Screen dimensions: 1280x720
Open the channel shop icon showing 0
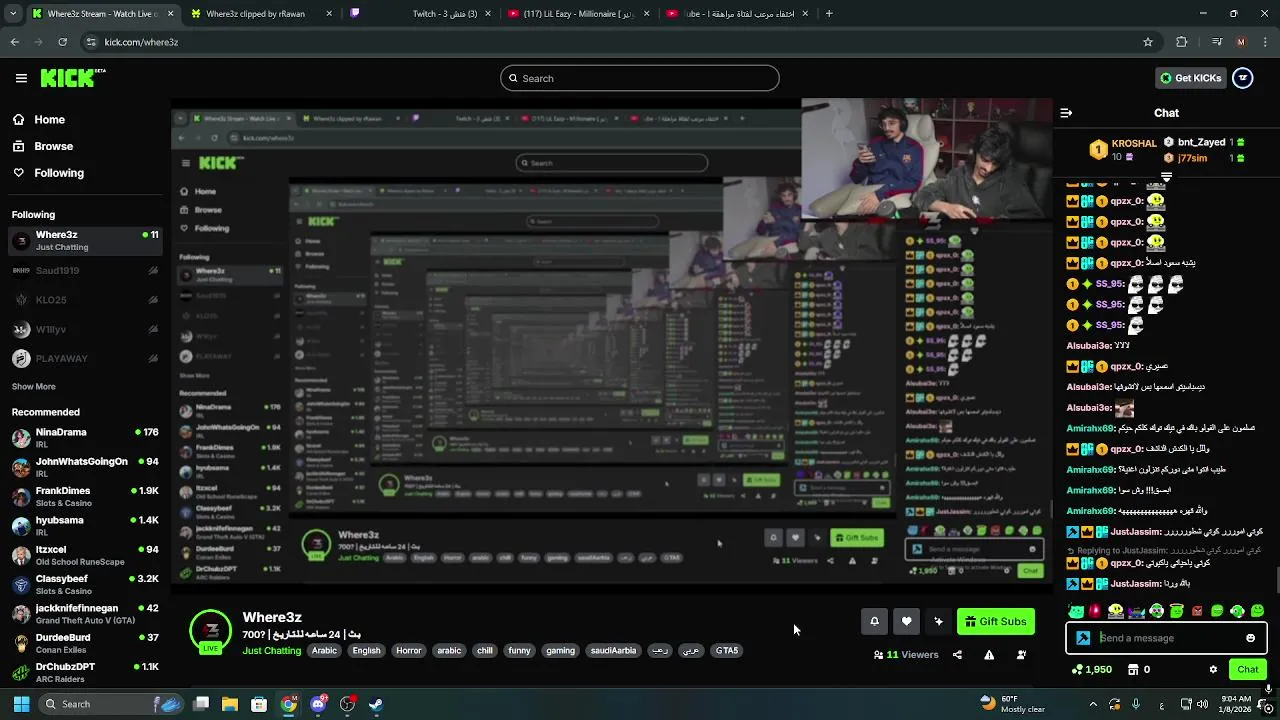1138,670
